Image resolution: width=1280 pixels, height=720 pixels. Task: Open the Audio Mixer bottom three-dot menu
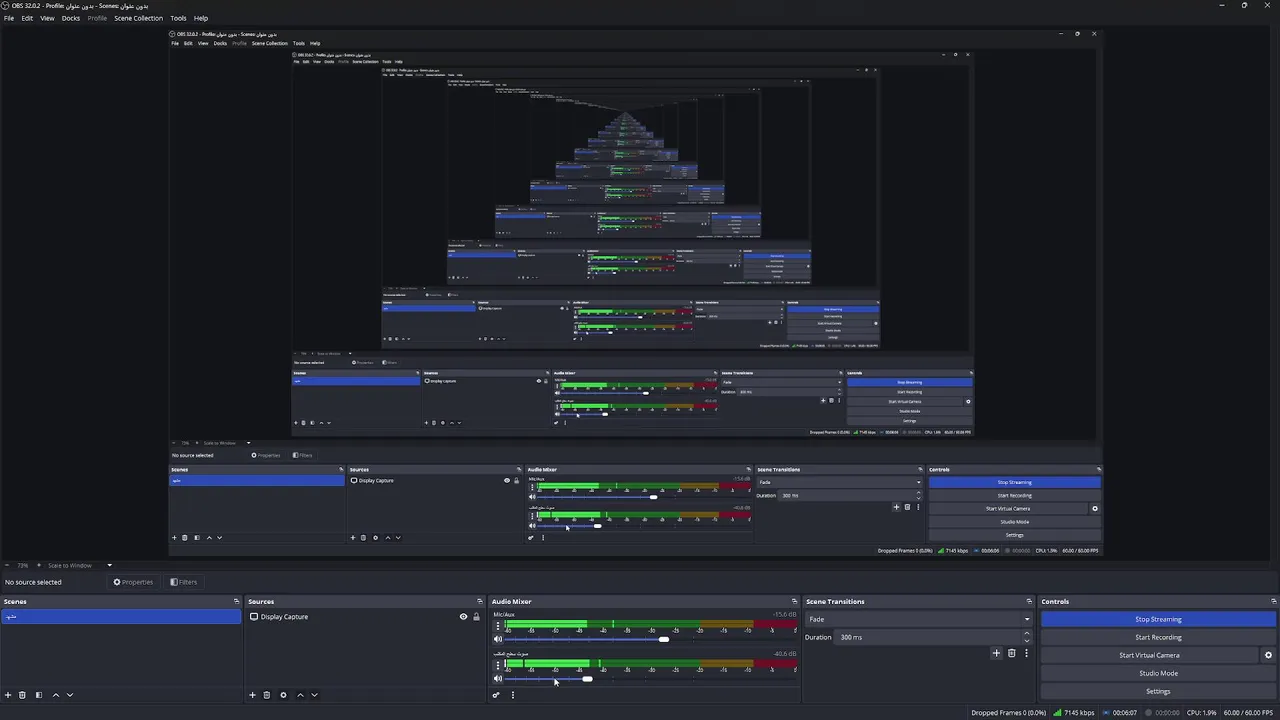pyautogui.click(x=512, y=695)
